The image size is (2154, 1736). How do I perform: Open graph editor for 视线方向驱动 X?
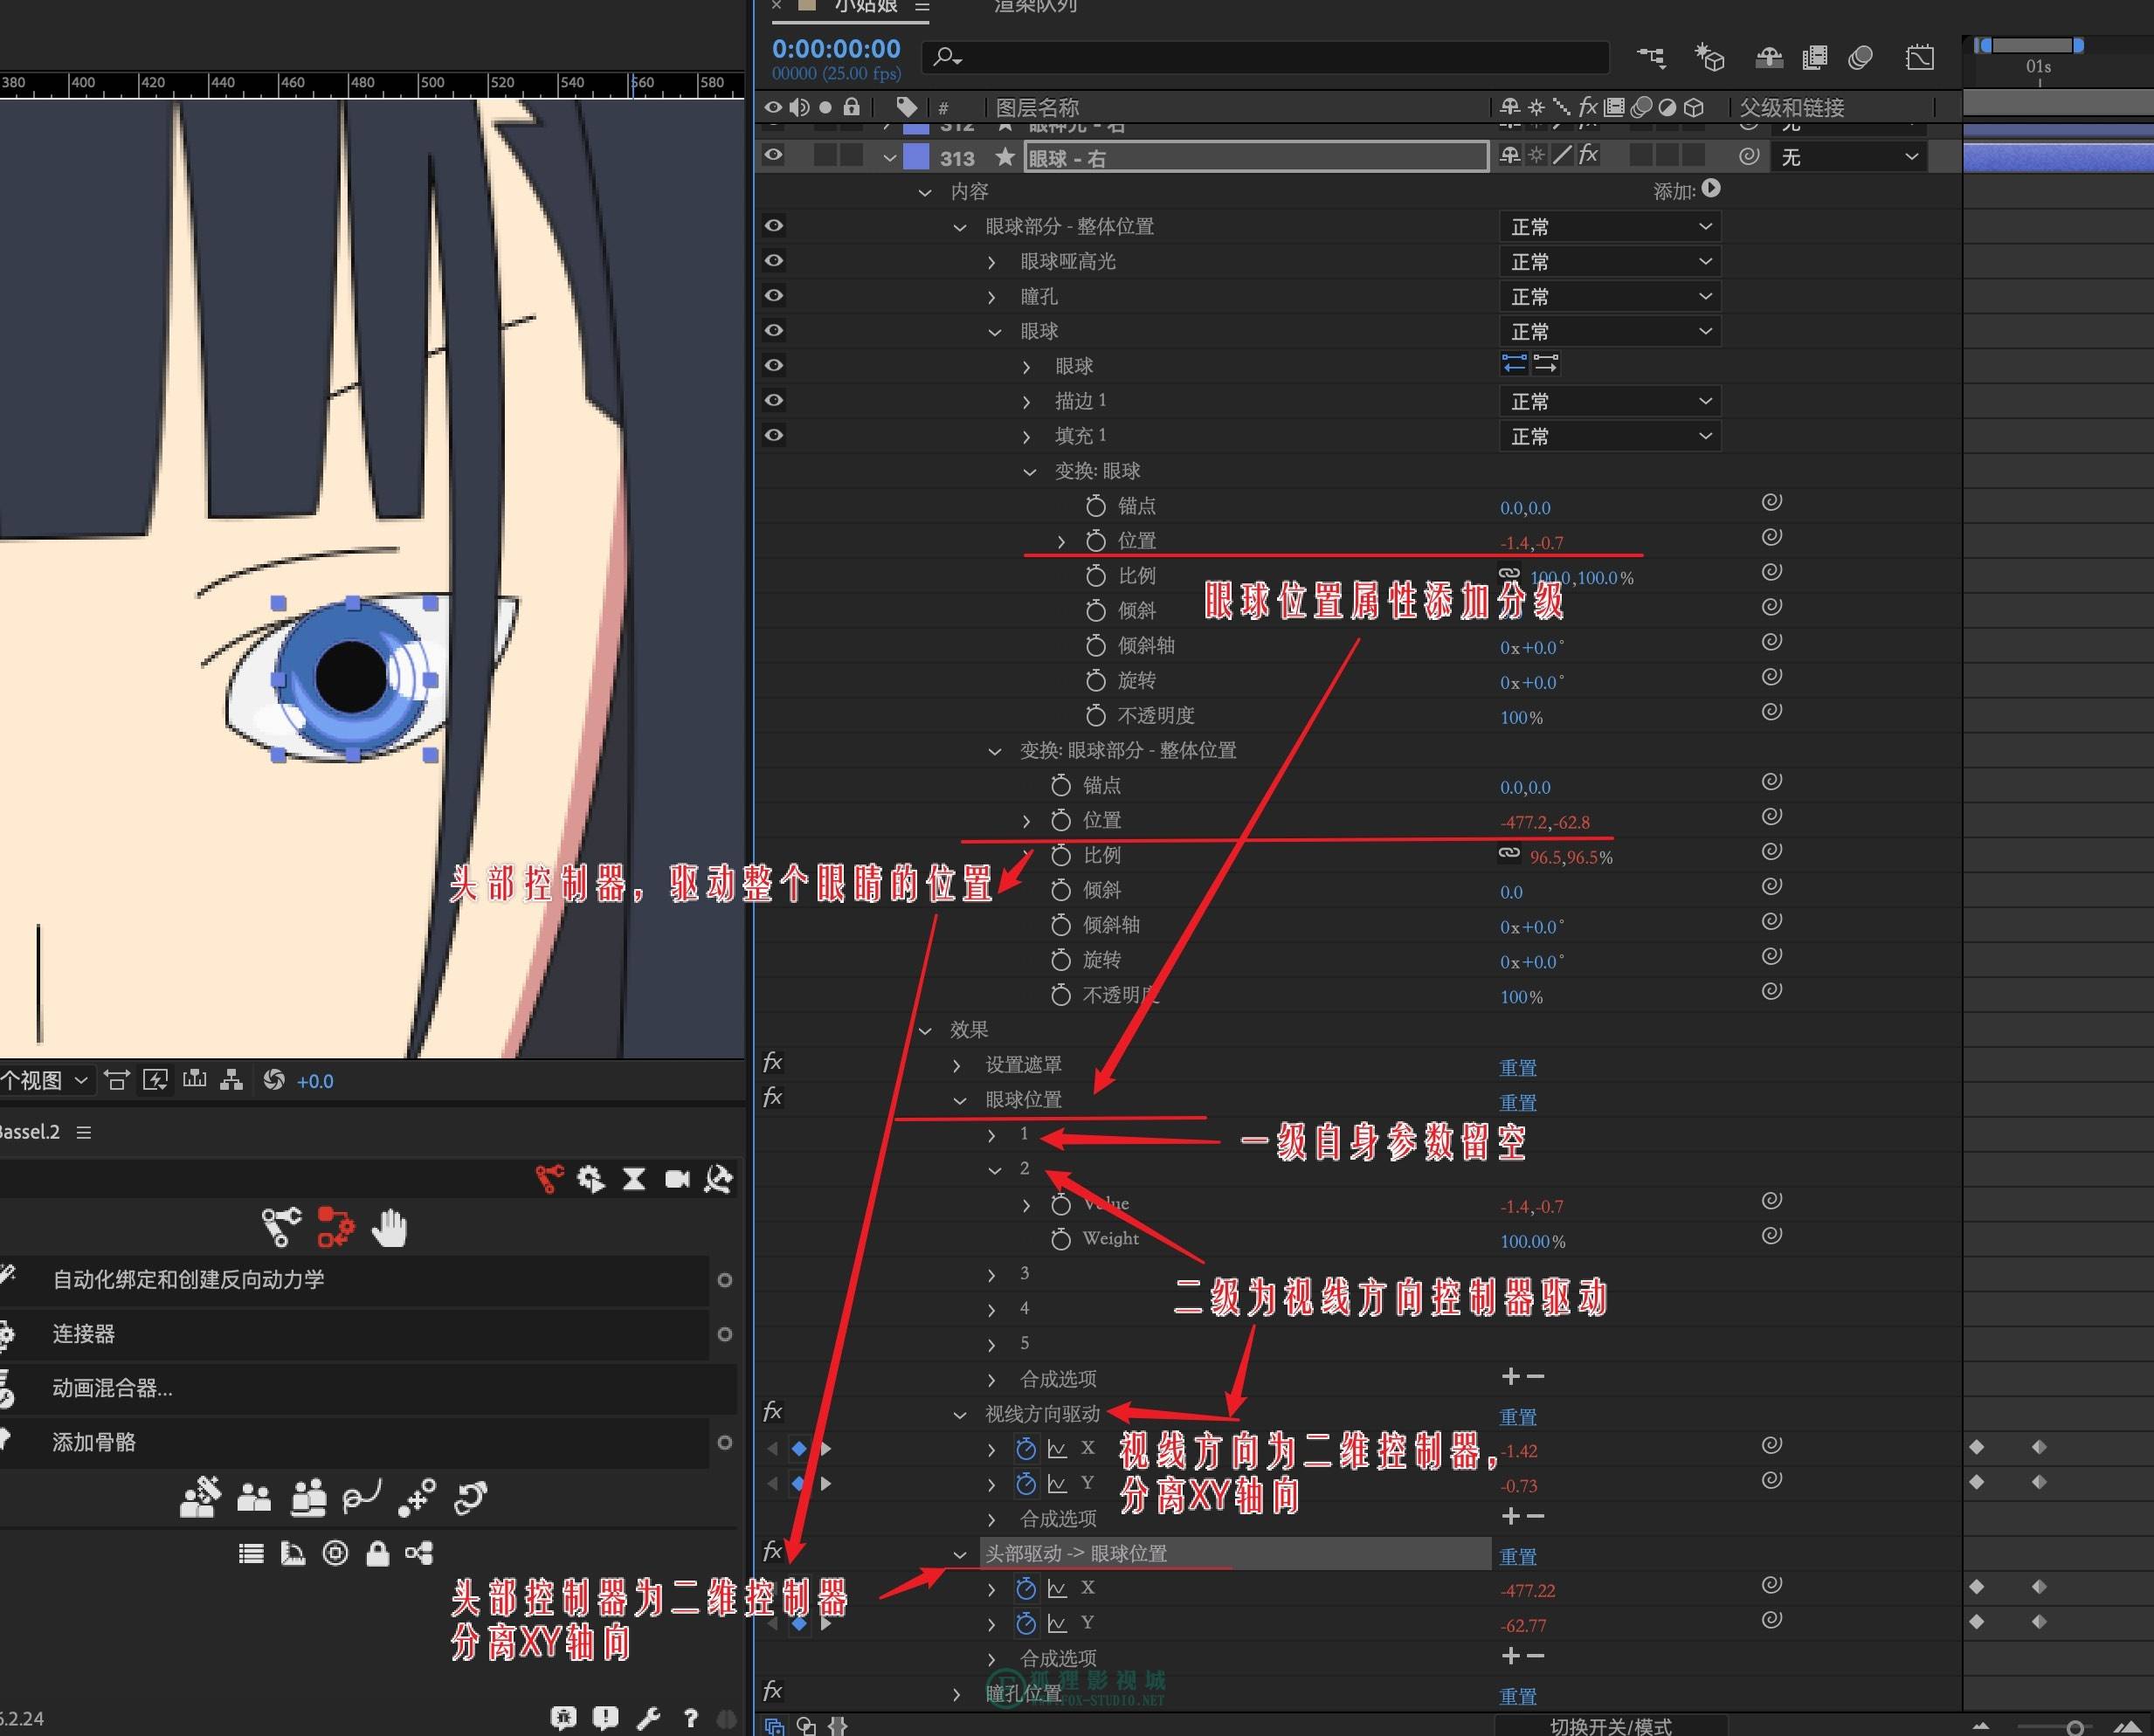(1057, 1449)
